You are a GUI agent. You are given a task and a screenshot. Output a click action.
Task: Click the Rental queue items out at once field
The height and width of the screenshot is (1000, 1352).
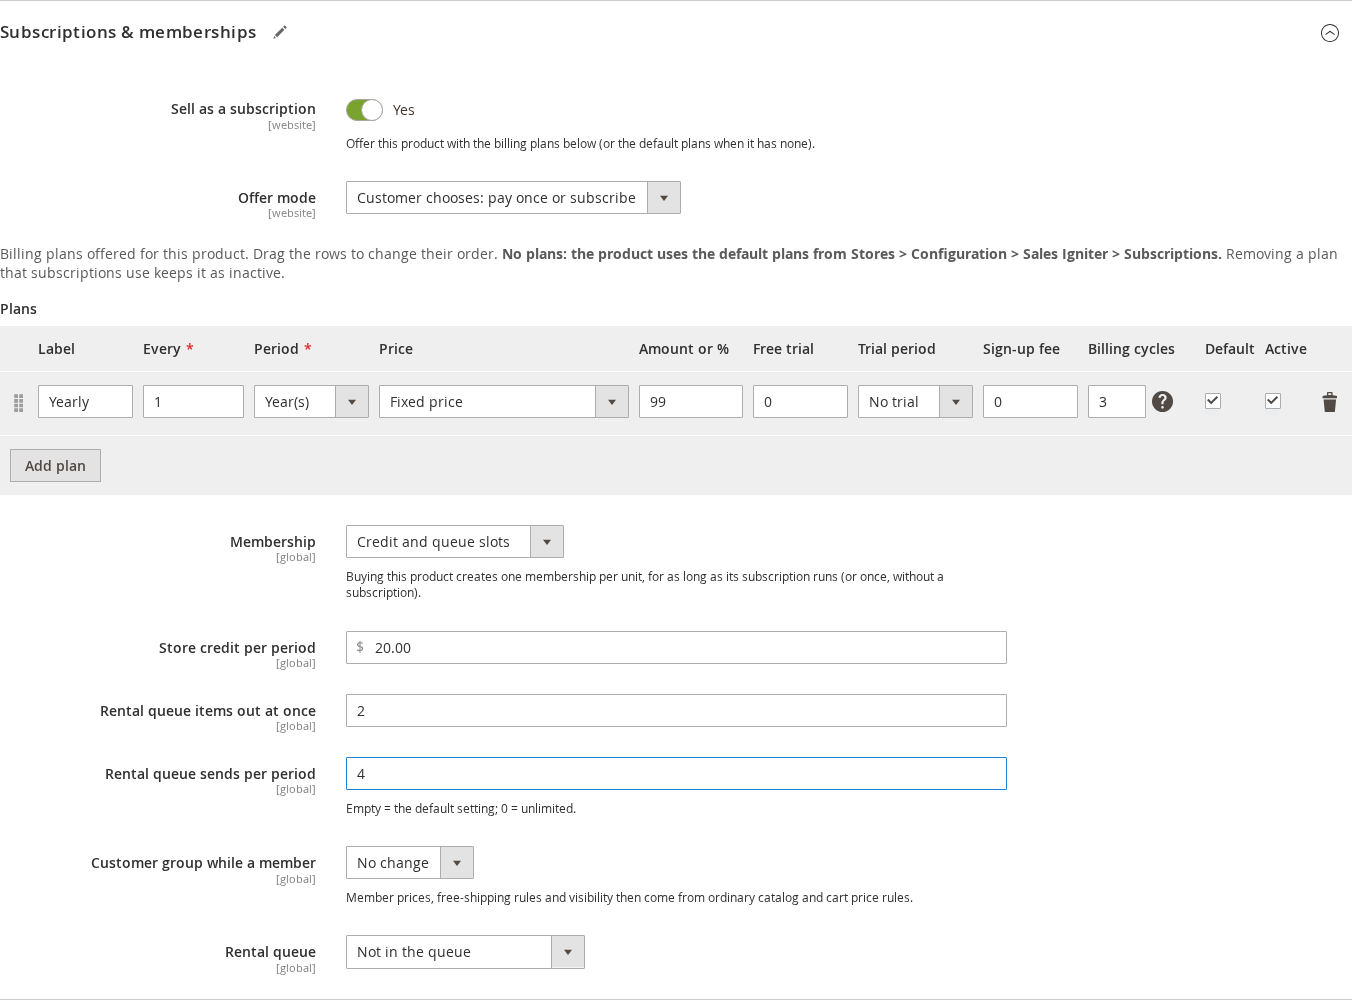[676, 711]
